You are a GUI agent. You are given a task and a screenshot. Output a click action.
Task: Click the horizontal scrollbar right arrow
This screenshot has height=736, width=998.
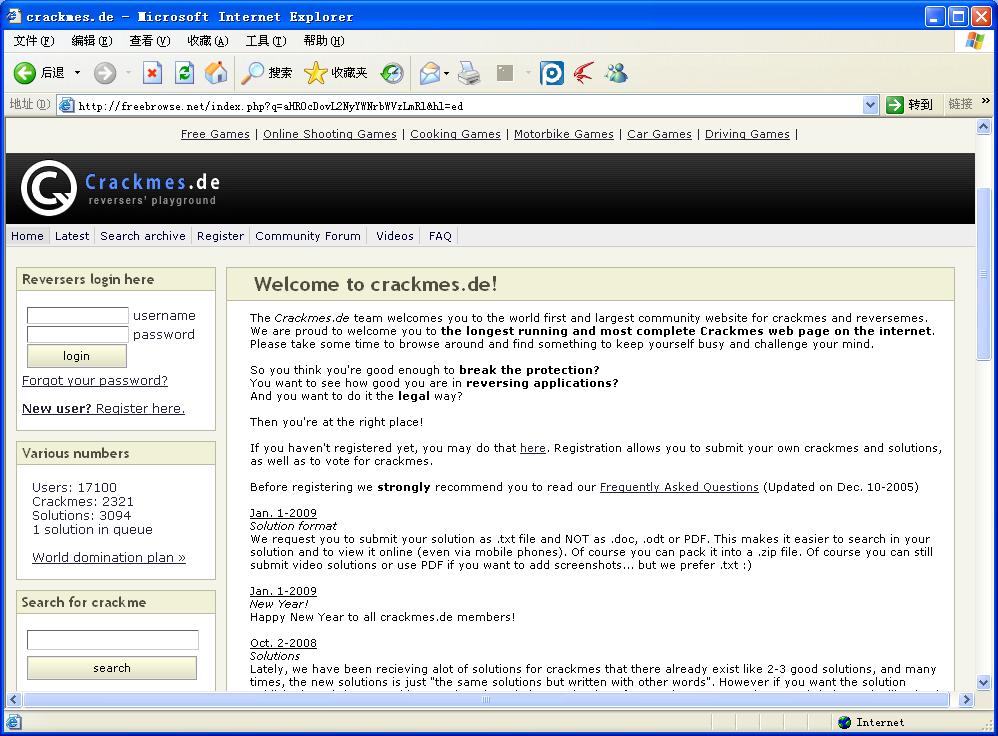(x=966, y=699)
